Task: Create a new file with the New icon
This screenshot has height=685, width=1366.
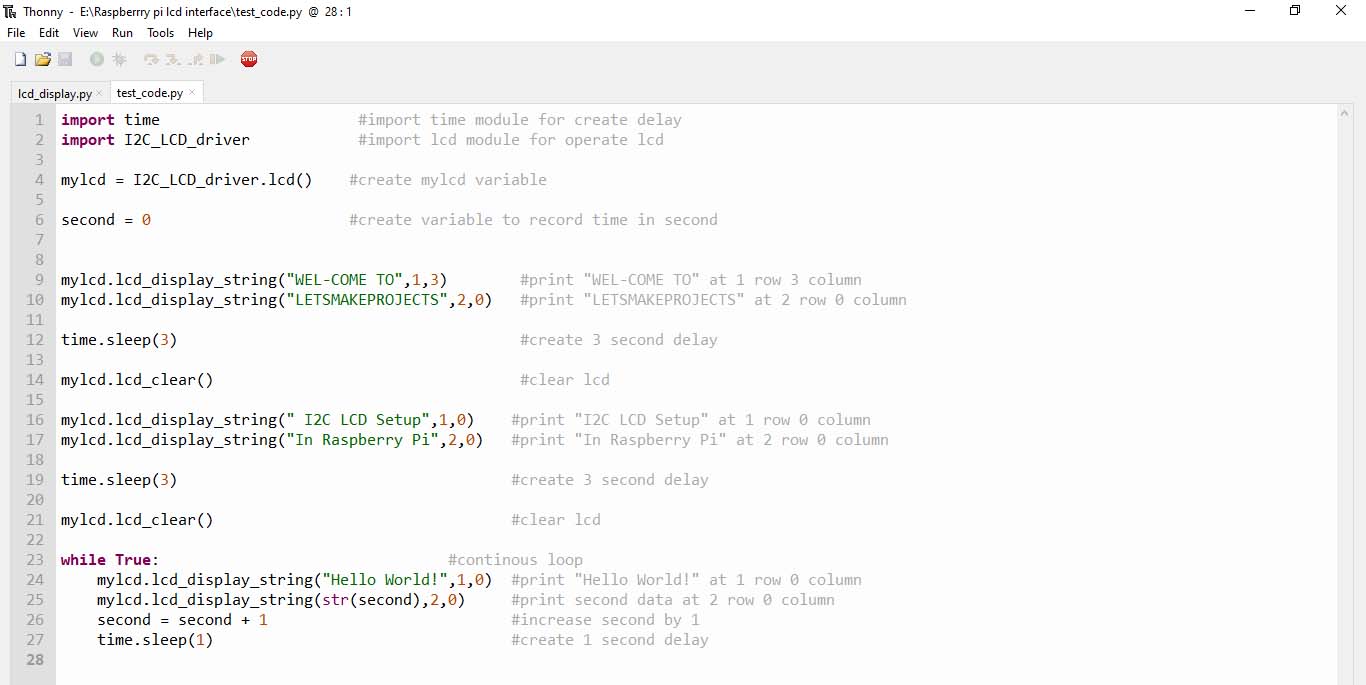Action: (x=20, y=60)
